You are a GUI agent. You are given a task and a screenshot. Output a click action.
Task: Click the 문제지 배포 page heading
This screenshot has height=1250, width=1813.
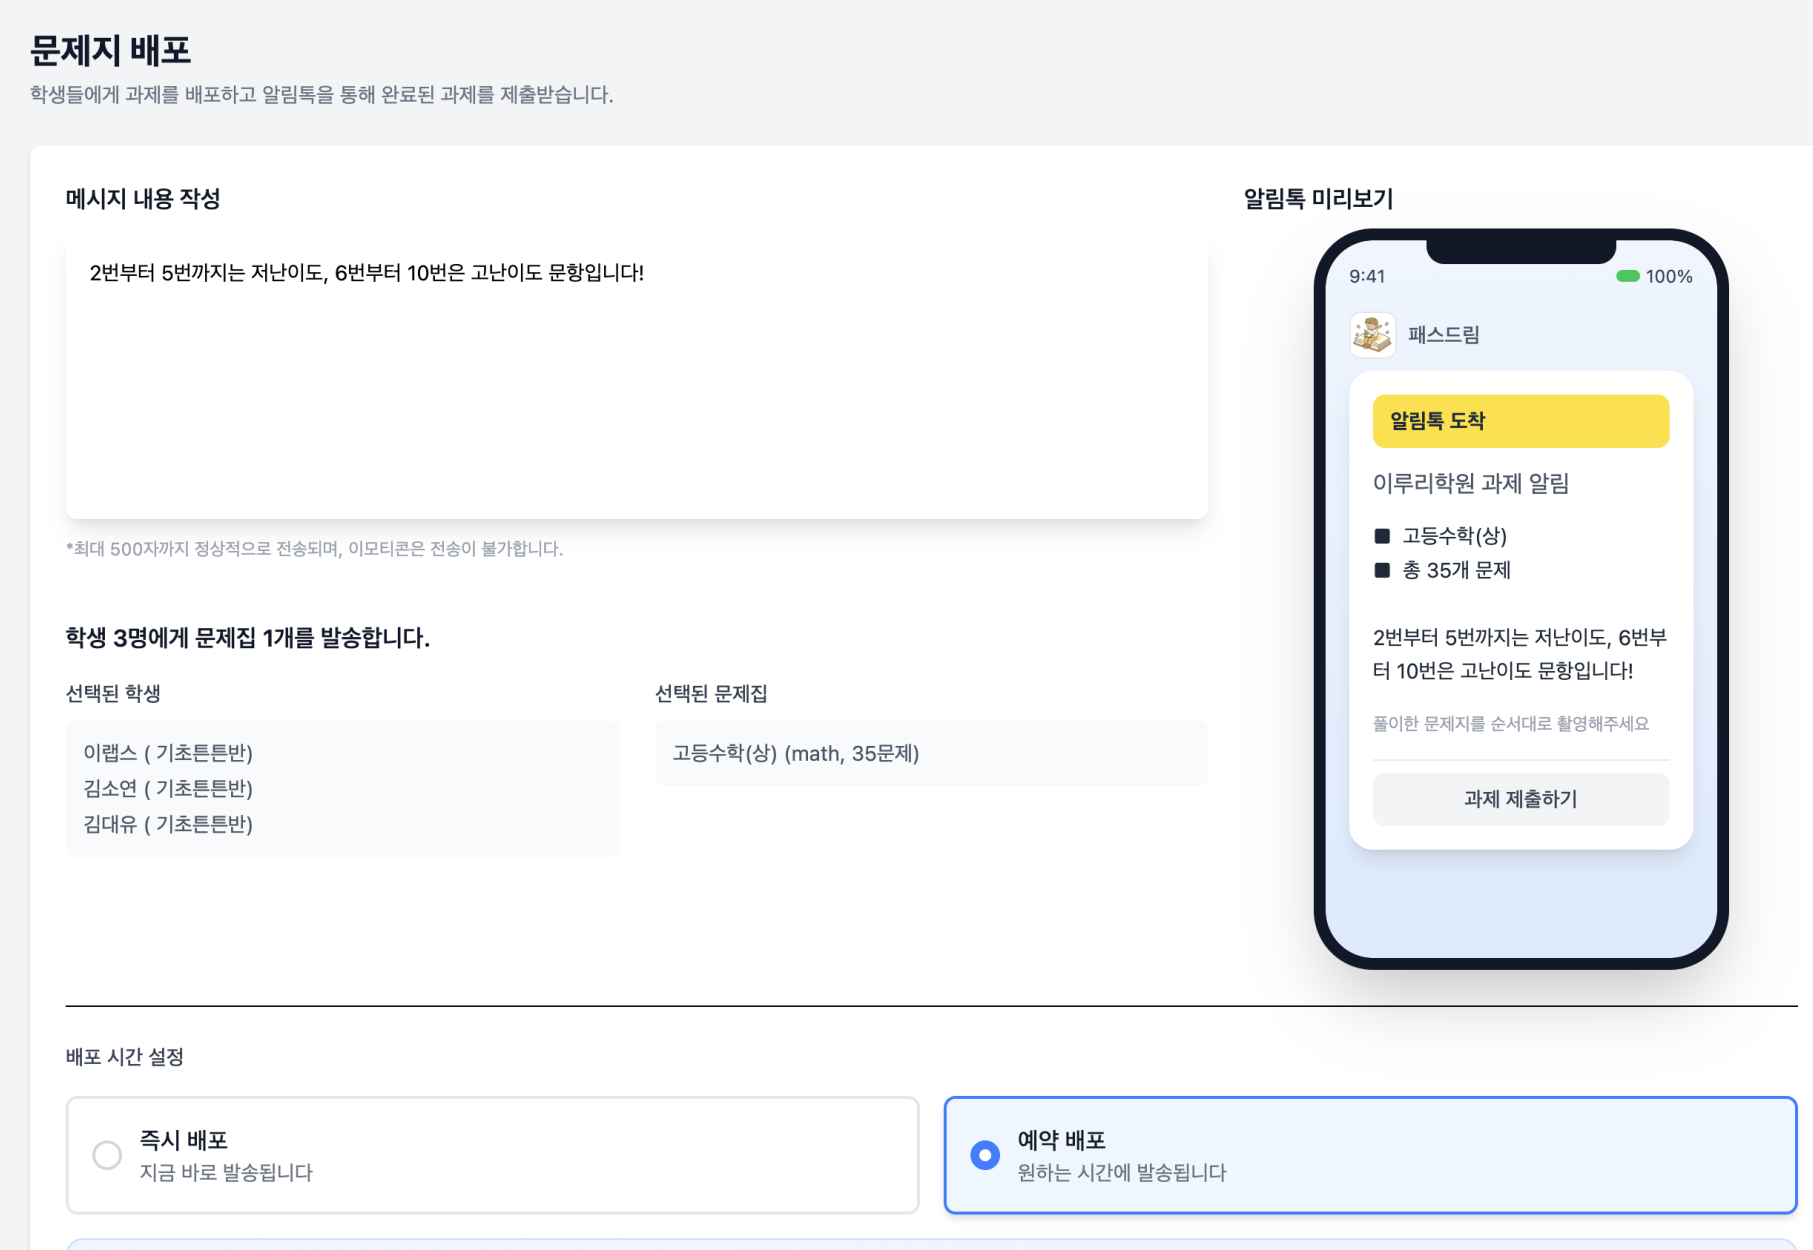[111, 50]
